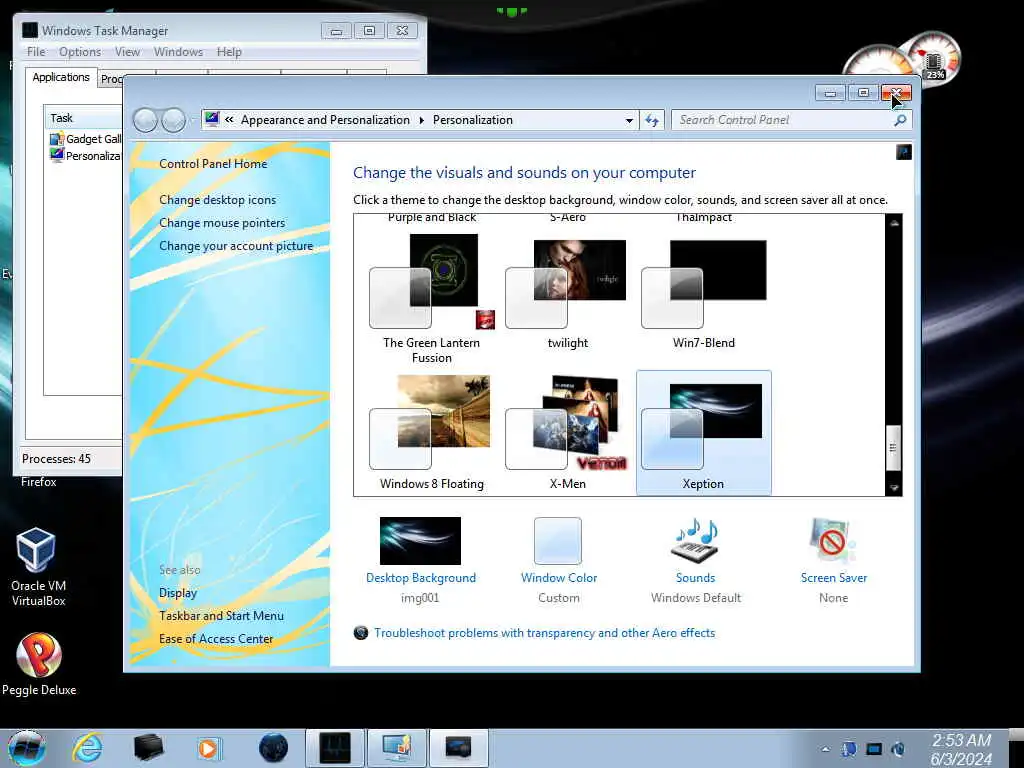1024x768 pixels.
Task: Select the Xeption theme
Action: click(704, 432)
